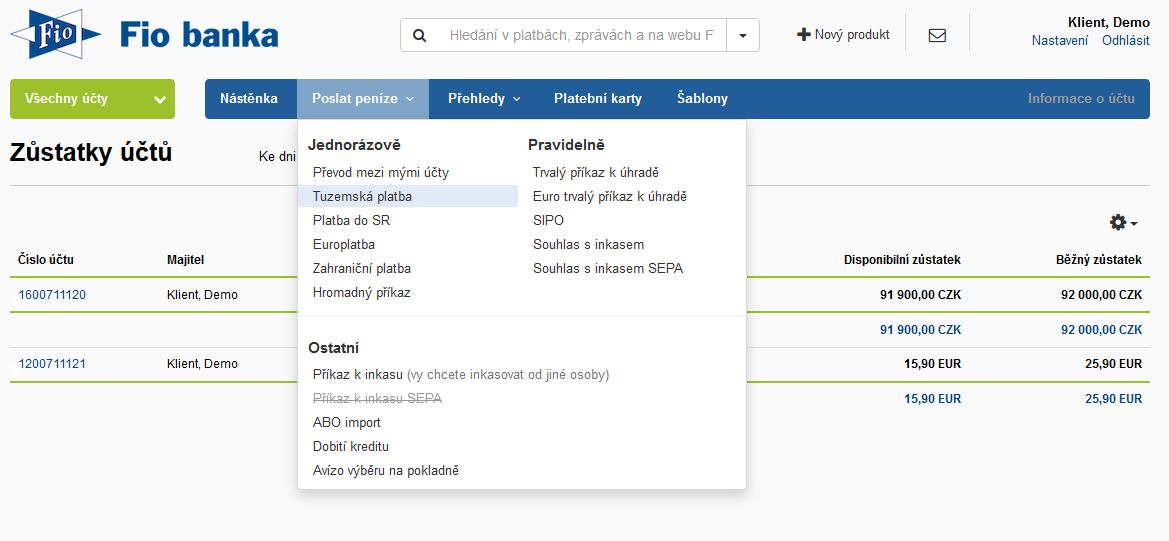Open the table settings gear icon

point(1118,222)
